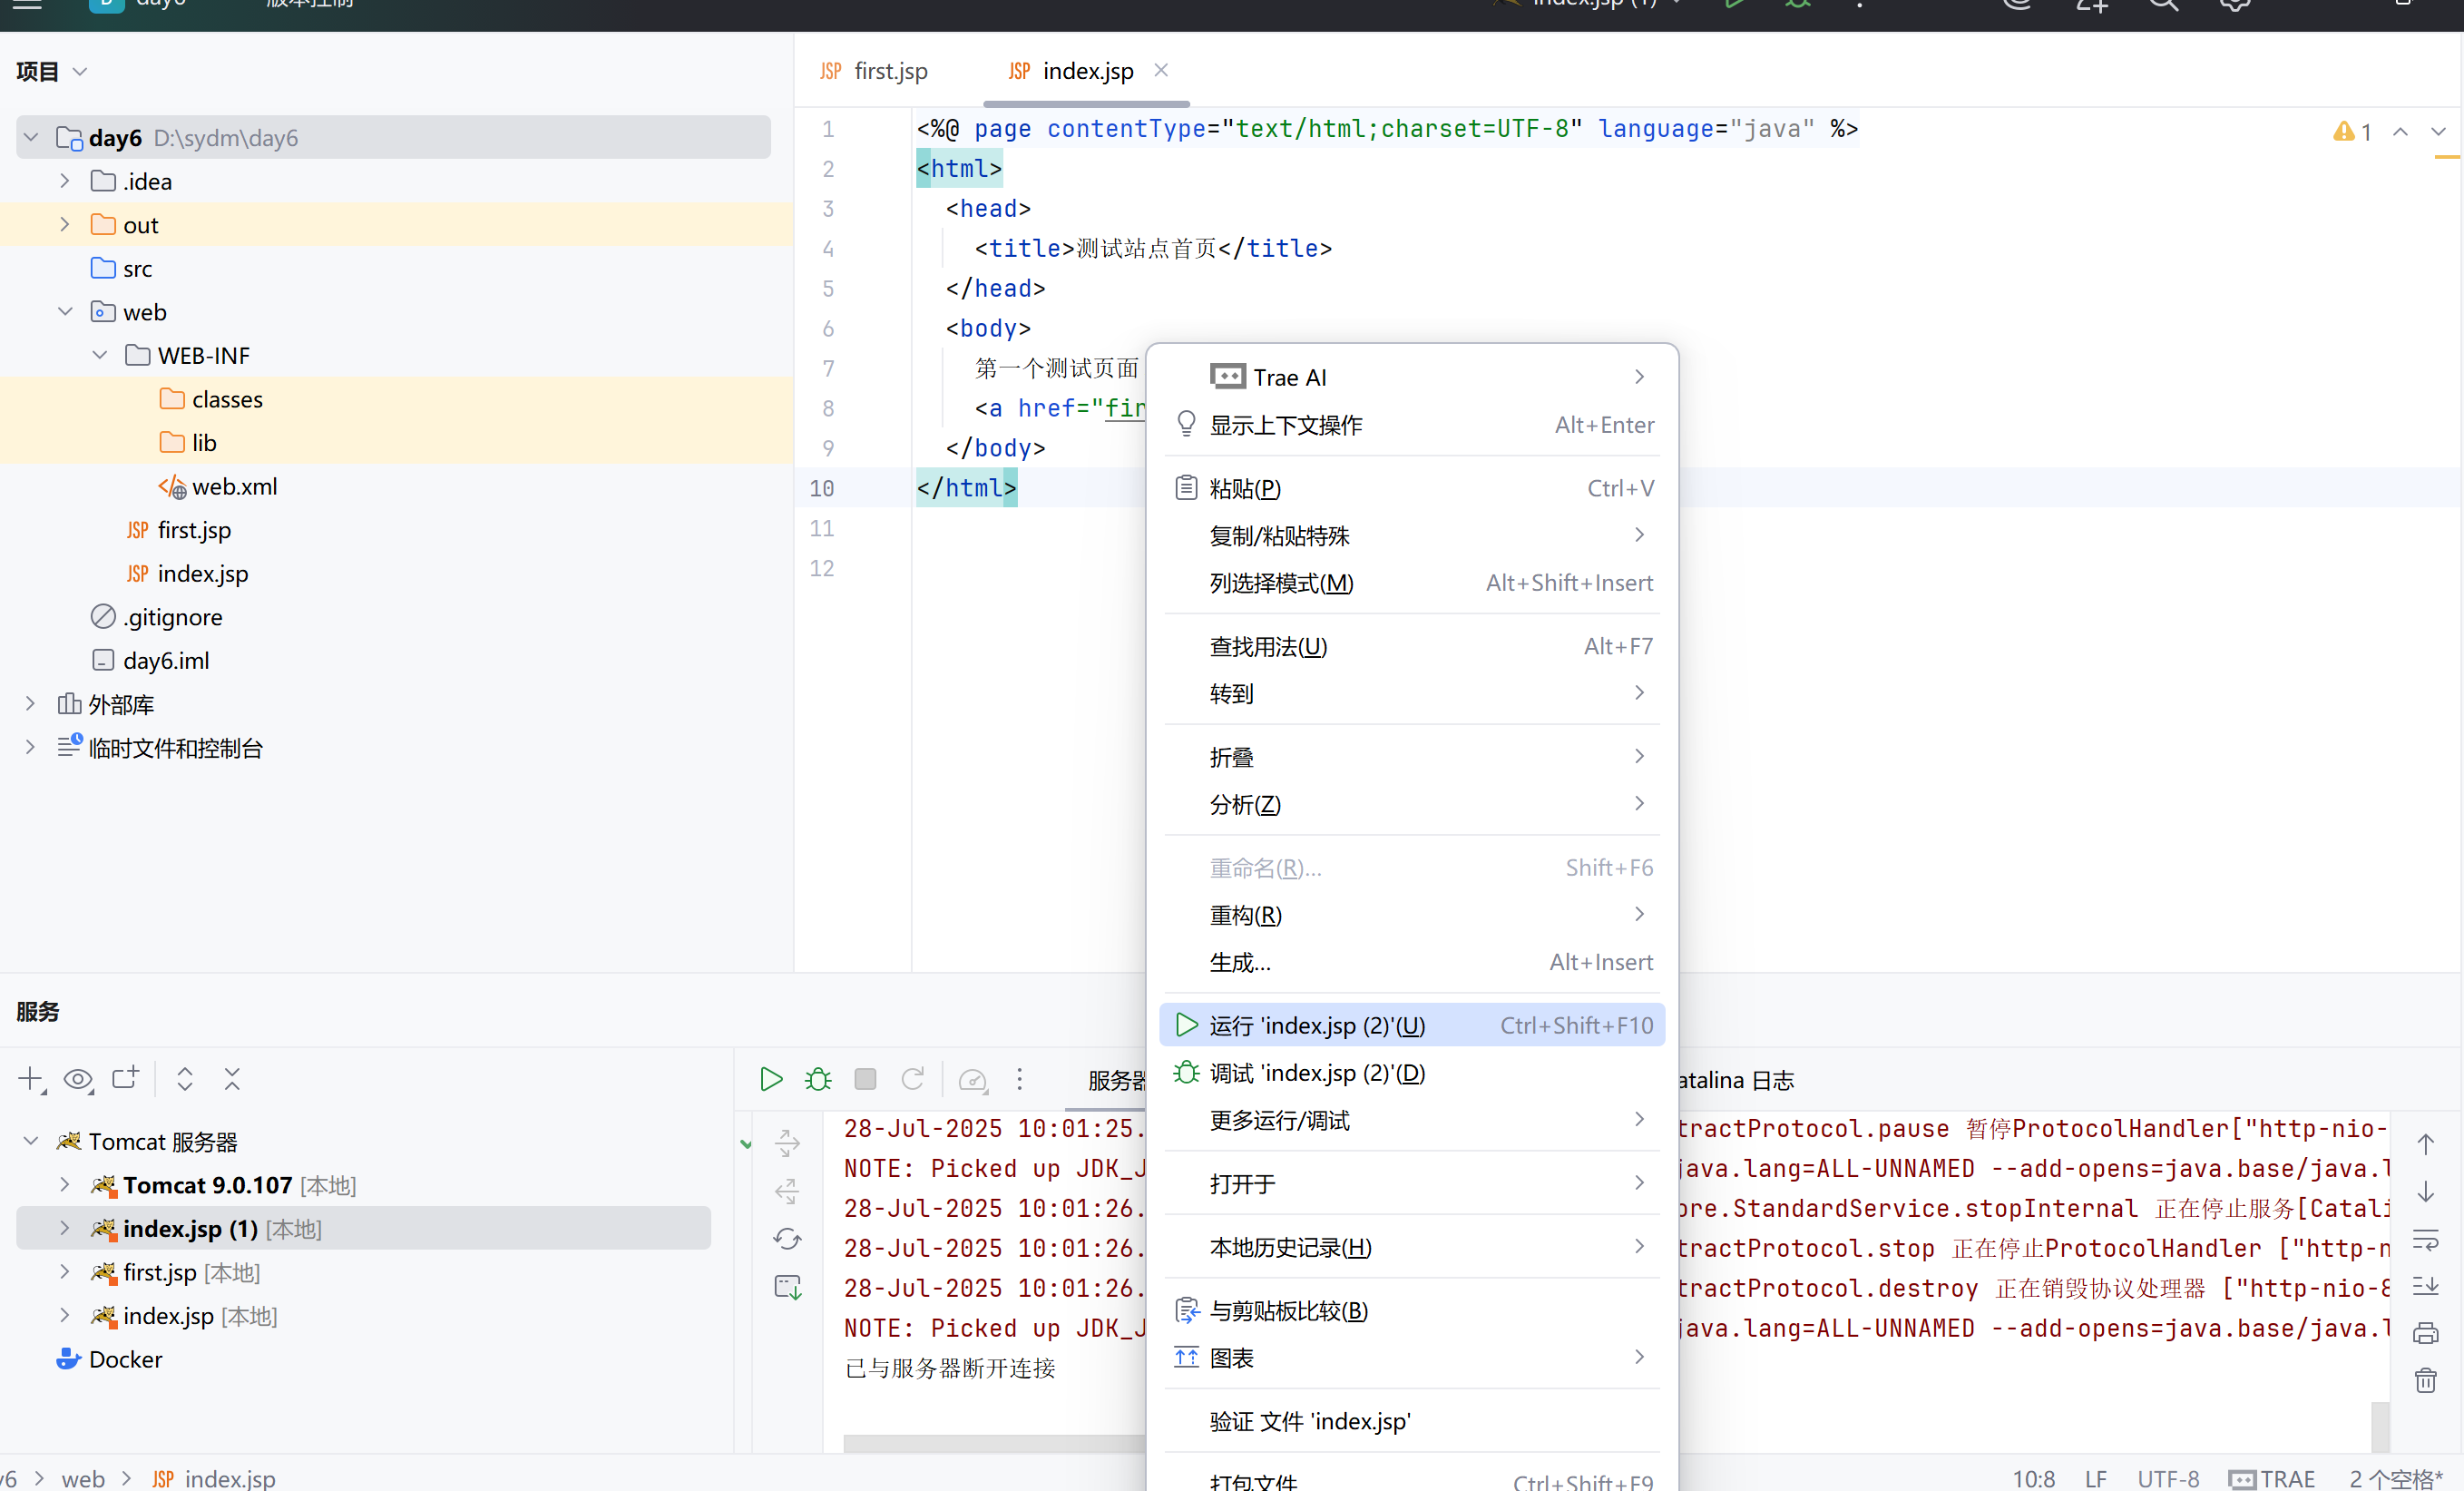This screenshot has height=1491, width=2464.
Task: Click the horizontal scrollbar under console log
Action: coord(992,1442)
